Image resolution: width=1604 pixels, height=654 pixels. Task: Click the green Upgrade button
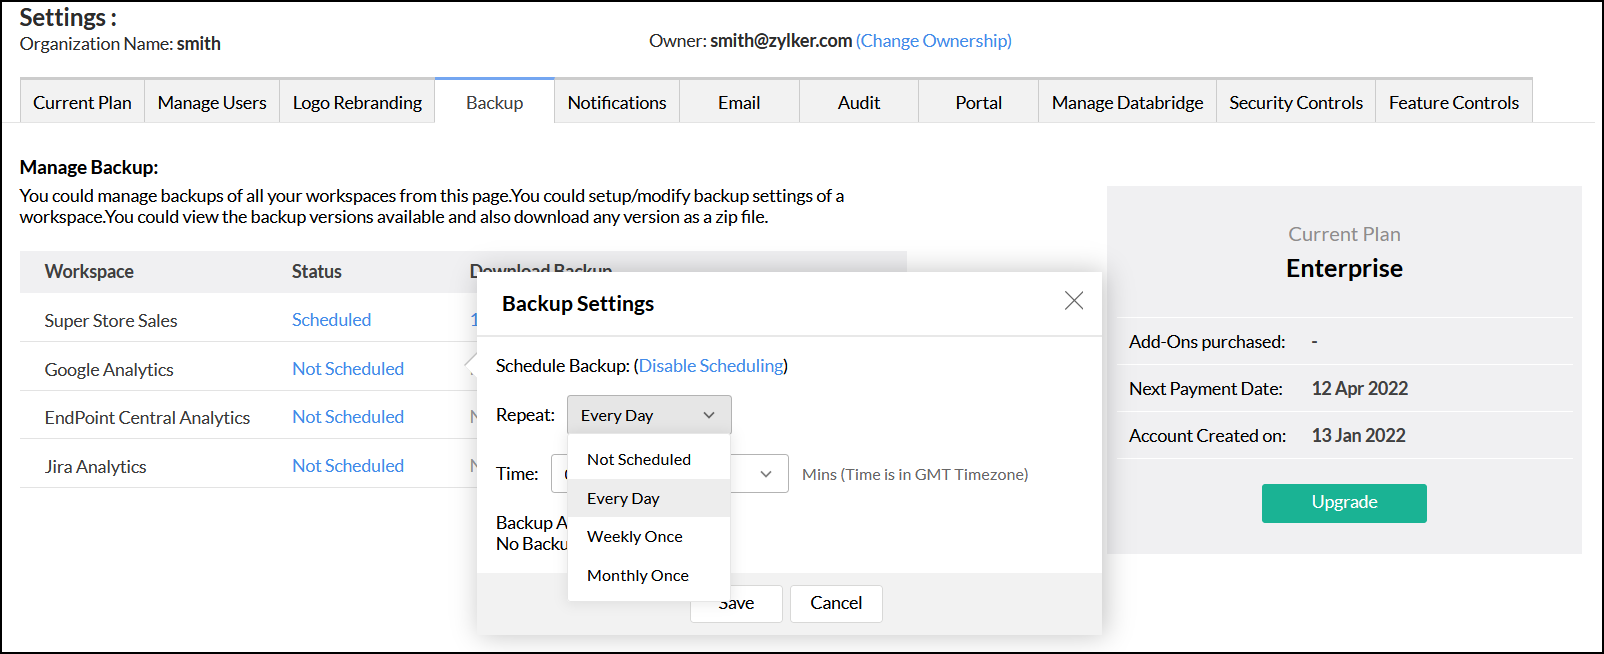pos(1344,503)
